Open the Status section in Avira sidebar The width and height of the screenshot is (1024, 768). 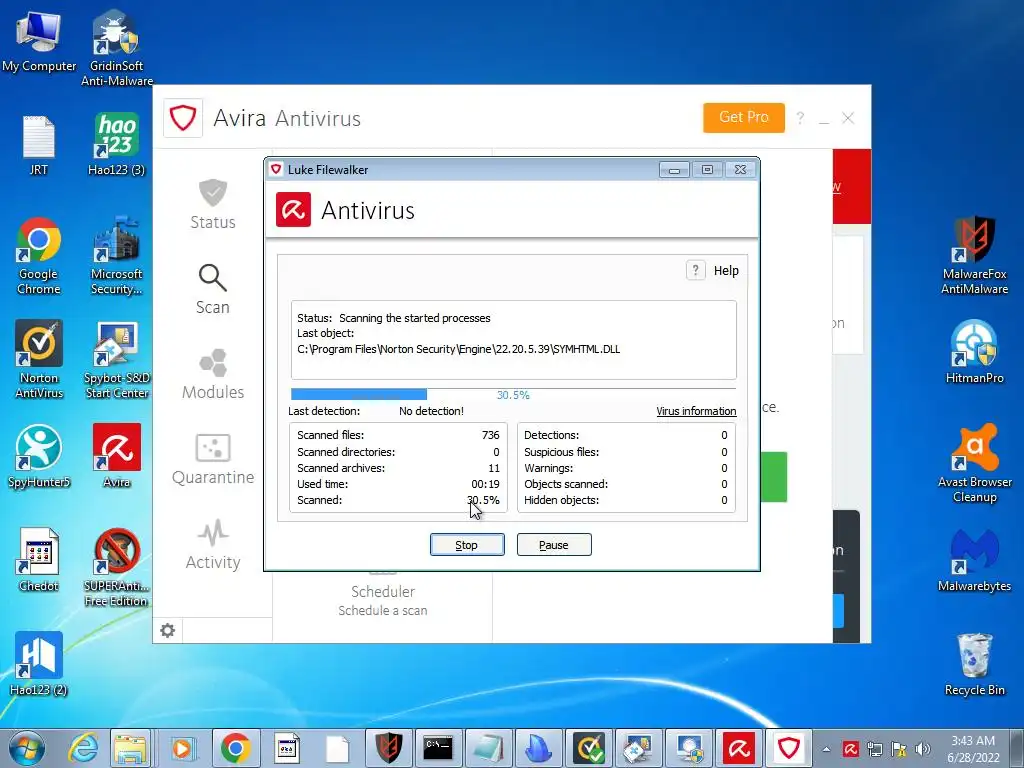[213, 204]
